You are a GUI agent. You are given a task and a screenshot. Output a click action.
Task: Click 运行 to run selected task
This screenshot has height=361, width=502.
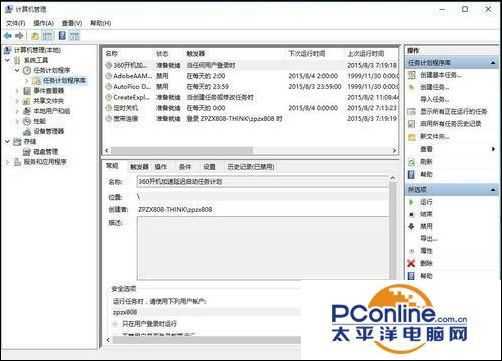[426, 202]
